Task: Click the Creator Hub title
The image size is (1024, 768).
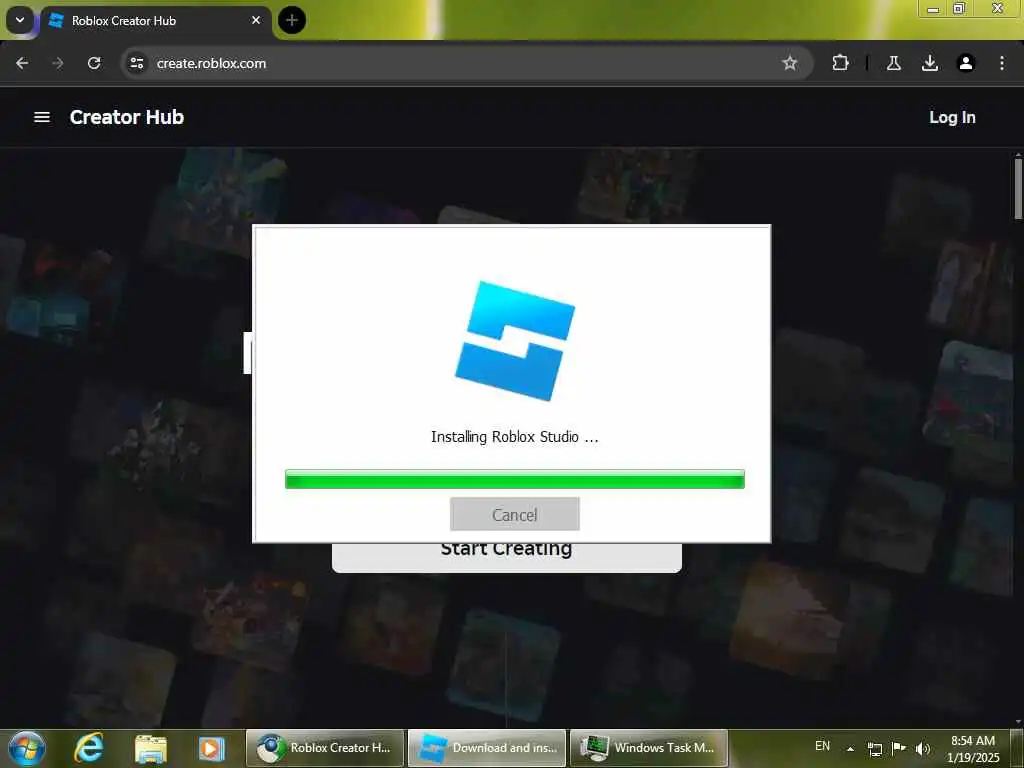Action: pos(127,117)
